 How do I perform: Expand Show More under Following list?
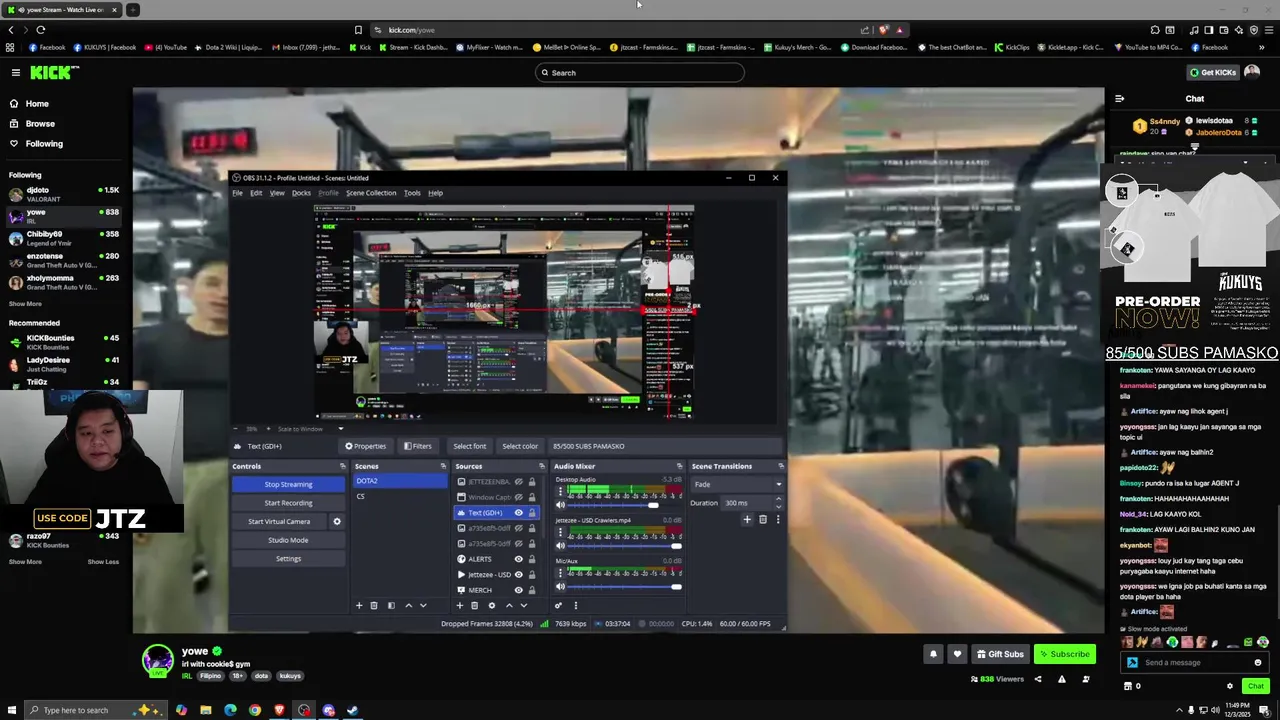coord(25,304)
